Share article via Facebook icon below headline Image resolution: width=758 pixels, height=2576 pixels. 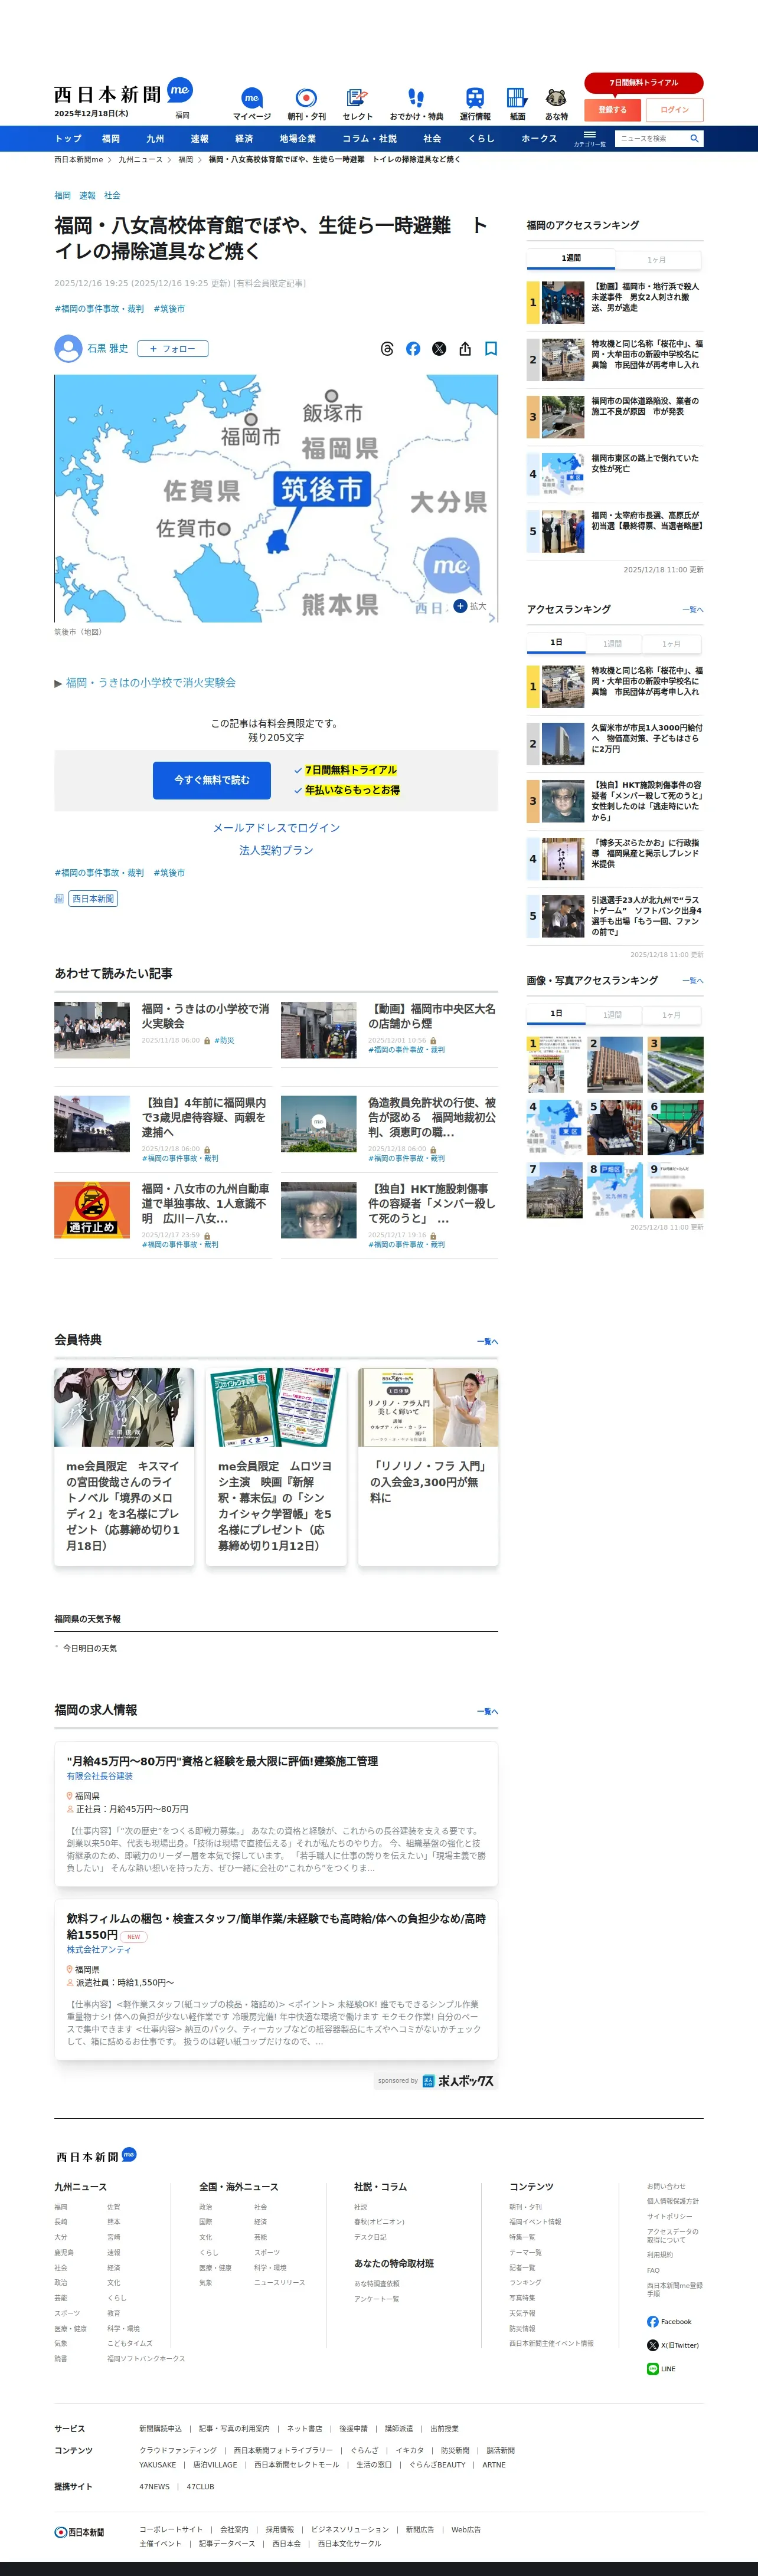413,349
